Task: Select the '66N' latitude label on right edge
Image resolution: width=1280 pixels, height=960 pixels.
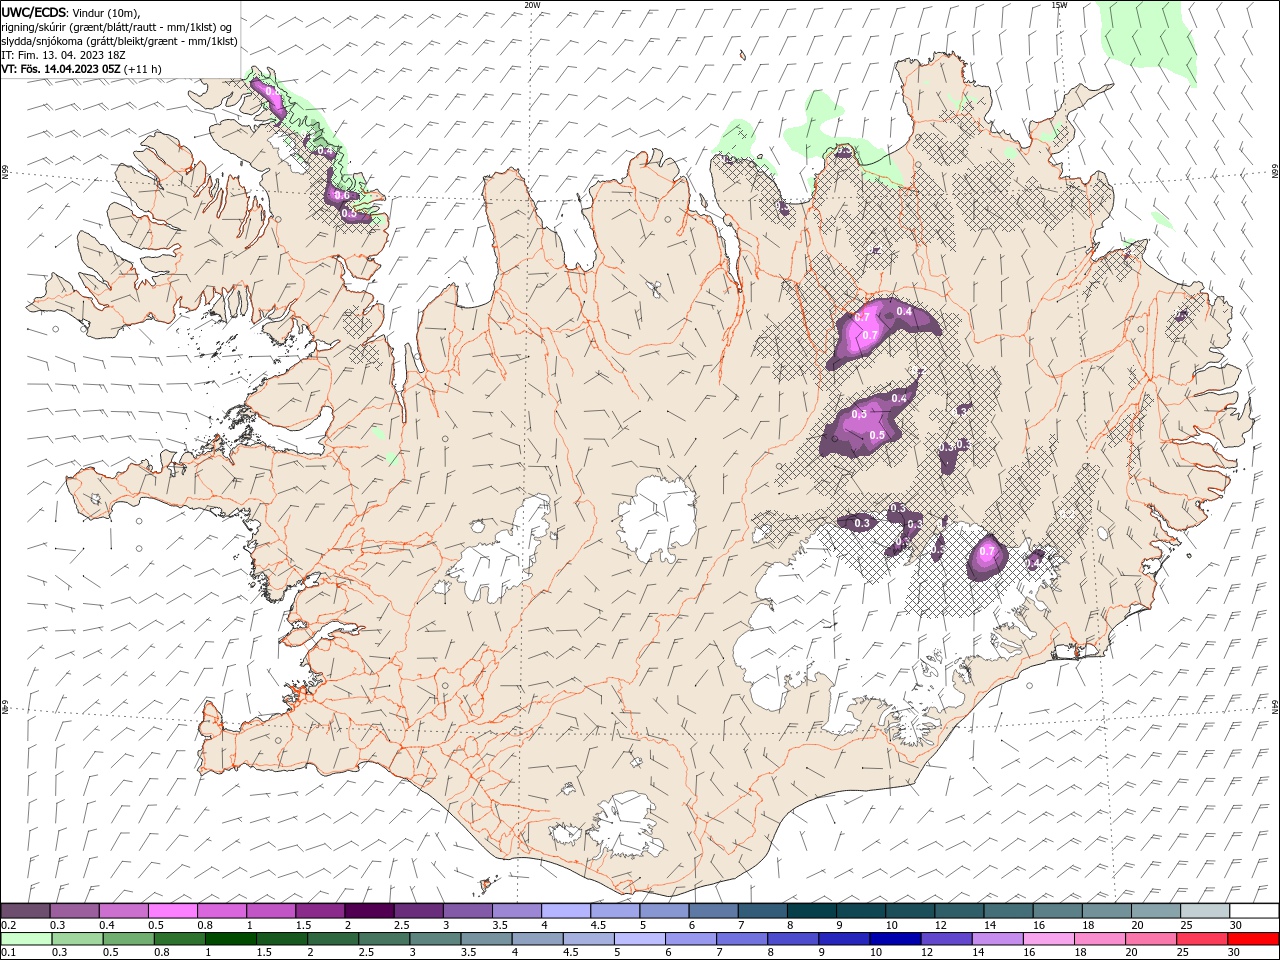Action: (x=1275, y=172)
